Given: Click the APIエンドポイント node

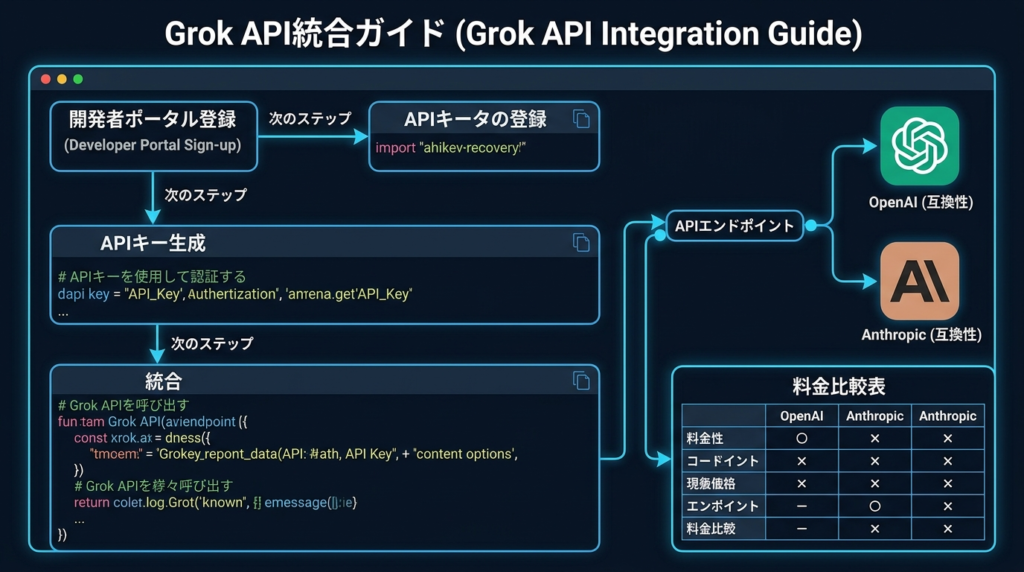Looking at the screenshot, I should click(735, 226).
